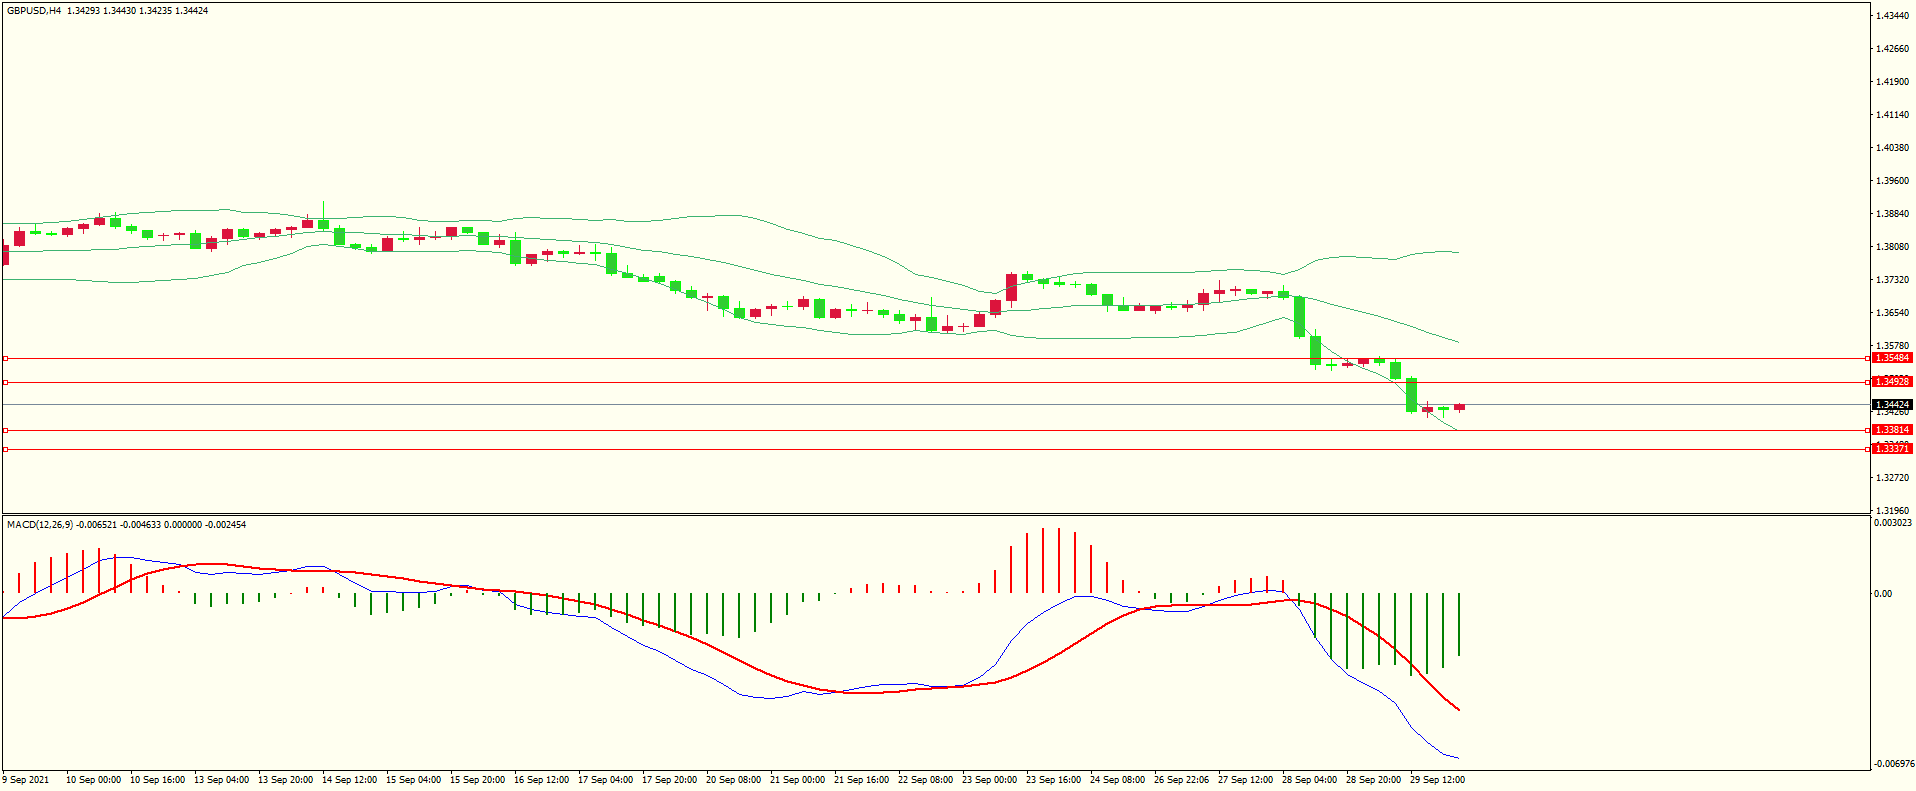Click the 21 Sep 00:00 time label
The image size is (1916, 791).
797,780
